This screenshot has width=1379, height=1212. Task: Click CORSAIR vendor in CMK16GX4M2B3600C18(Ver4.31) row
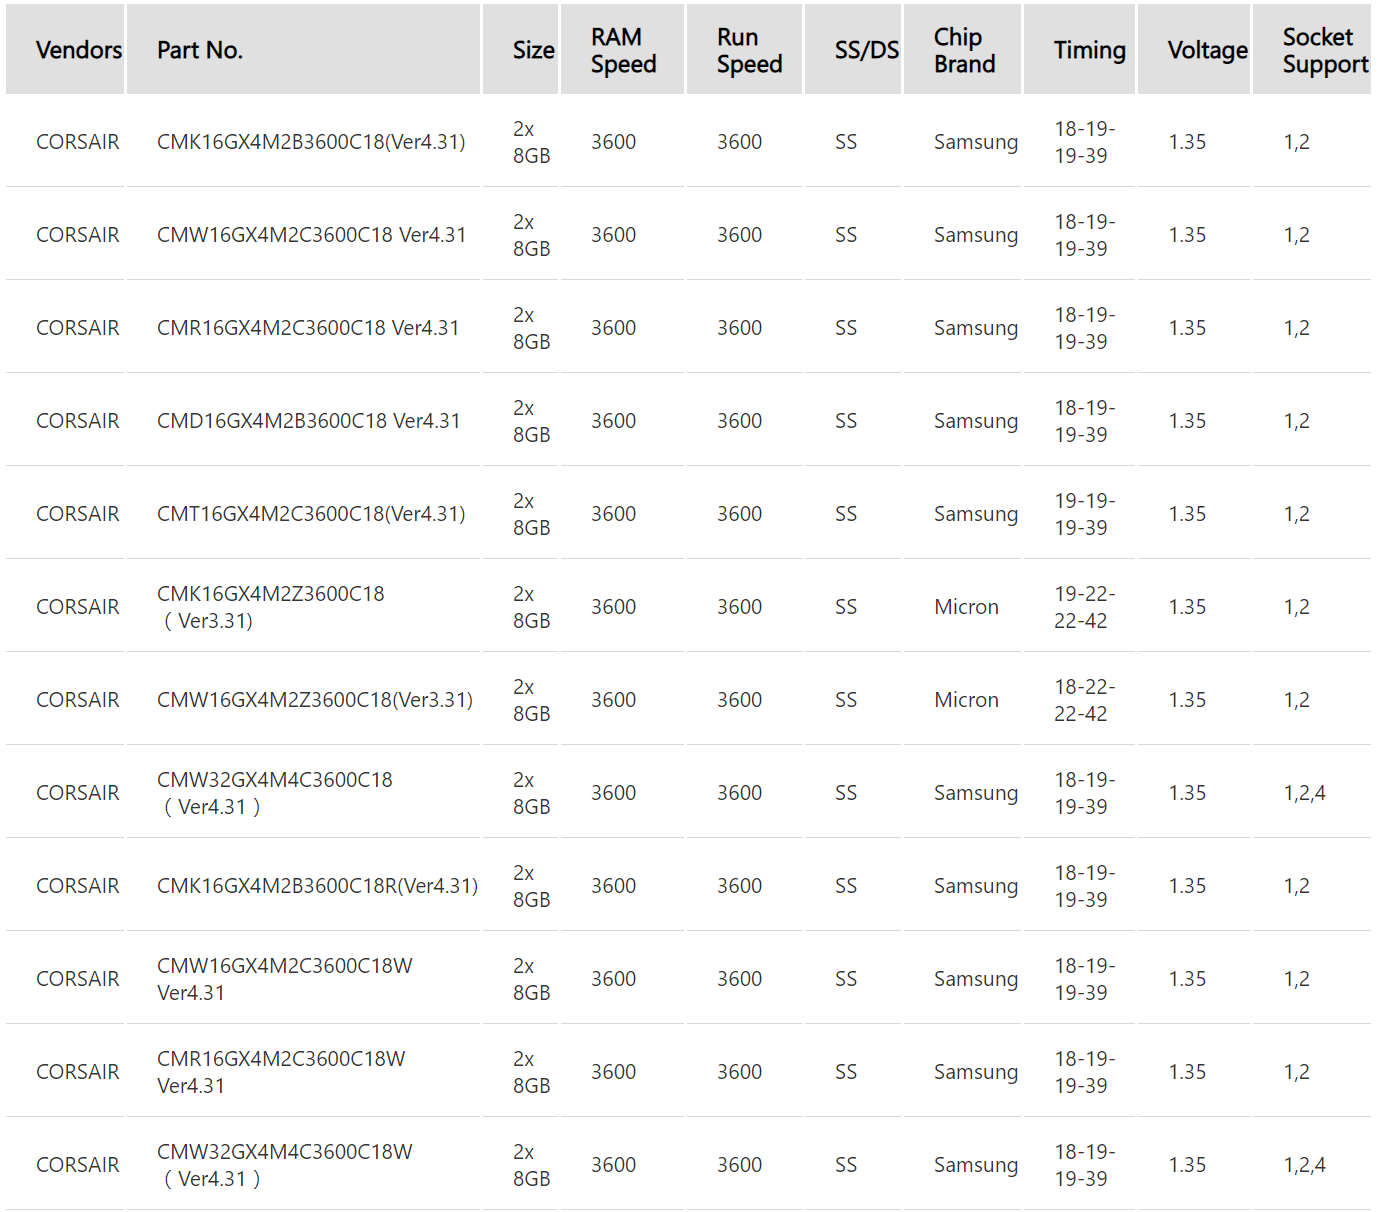(x=78, y=142)
